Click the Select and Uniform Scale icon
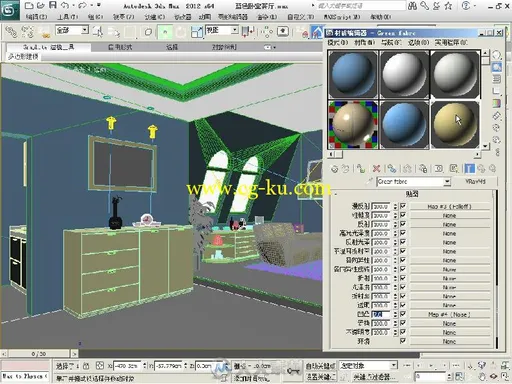 pyautogui.click(x=197, y=32)
